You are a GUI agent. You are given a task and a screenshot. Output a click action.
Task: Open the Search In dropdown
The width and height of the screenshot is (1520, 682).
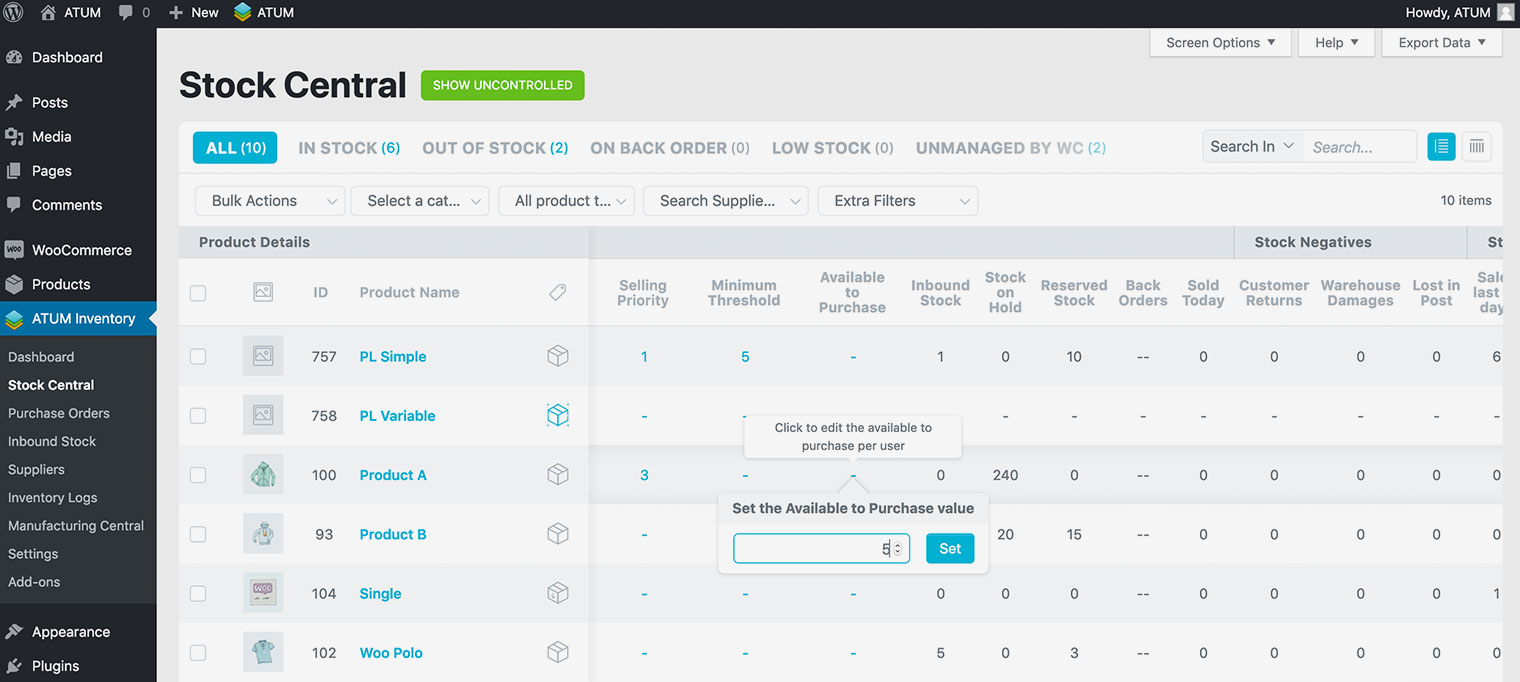(x=1252, y=147)
